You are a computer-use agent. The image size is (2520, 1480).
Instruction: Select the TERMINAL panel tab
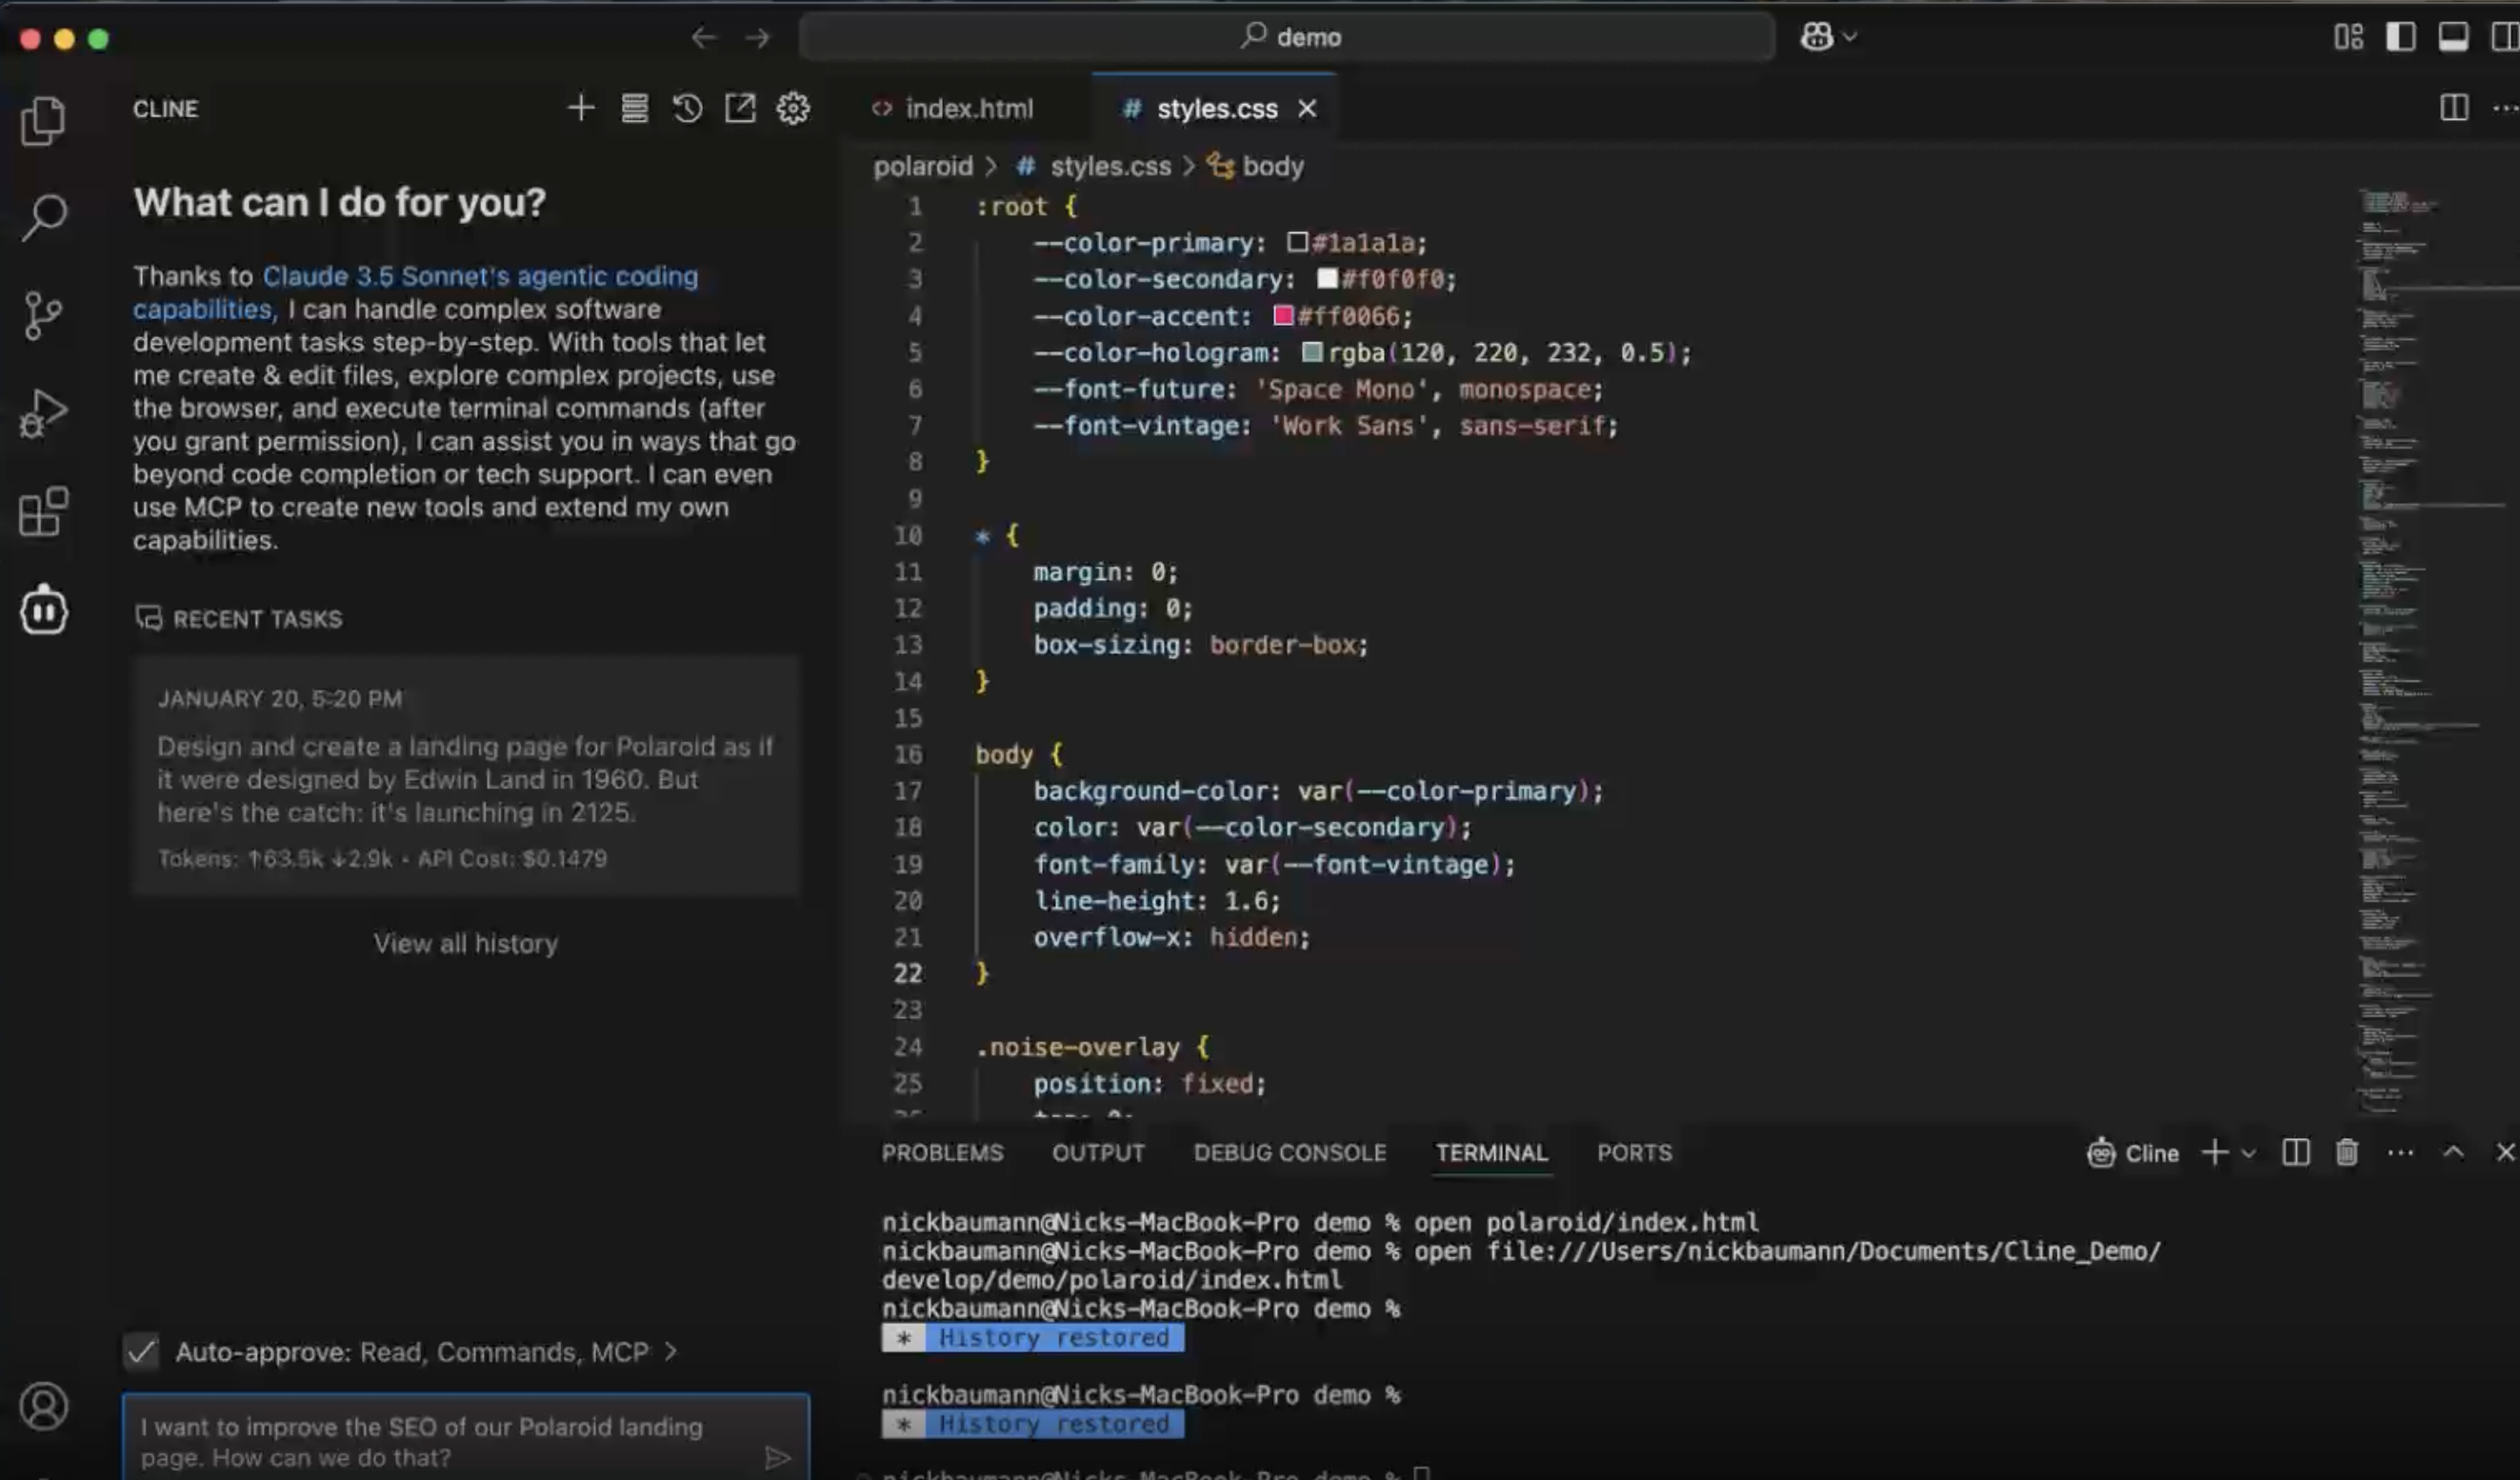(1492, 1152)
